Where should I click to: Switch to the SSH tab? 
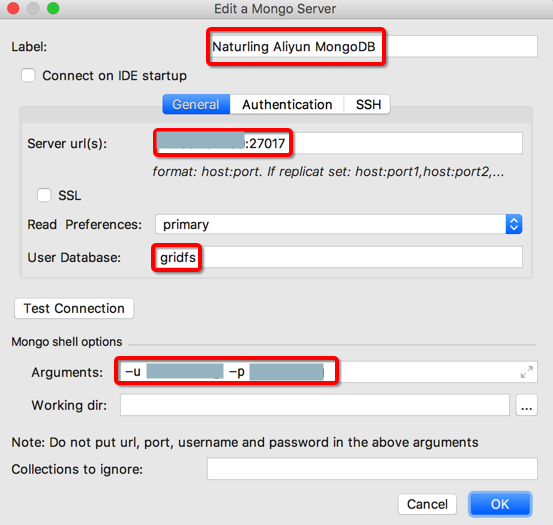click(368, 104)
